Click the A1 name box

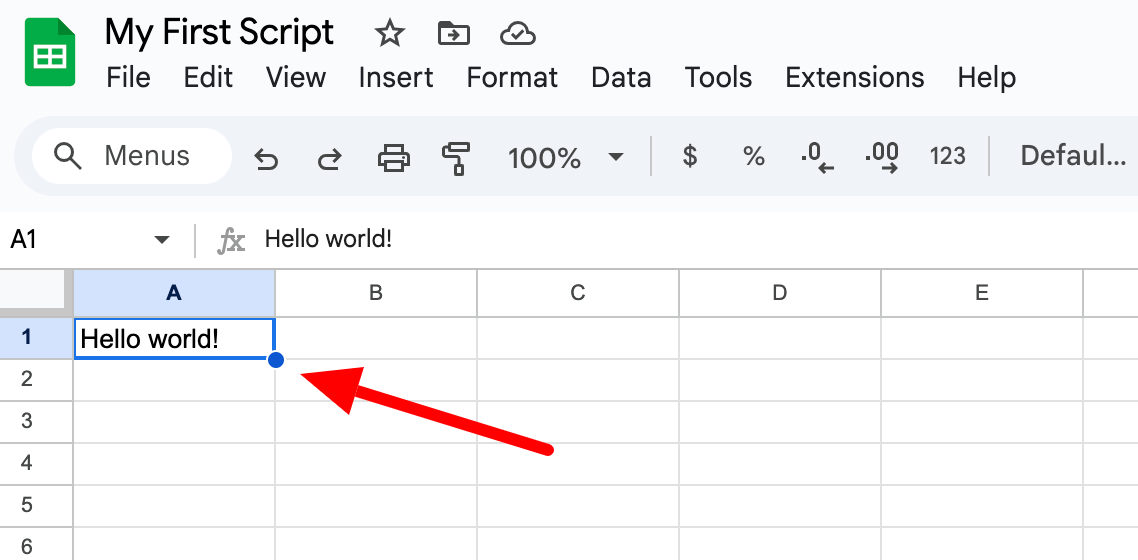[76, 239]
